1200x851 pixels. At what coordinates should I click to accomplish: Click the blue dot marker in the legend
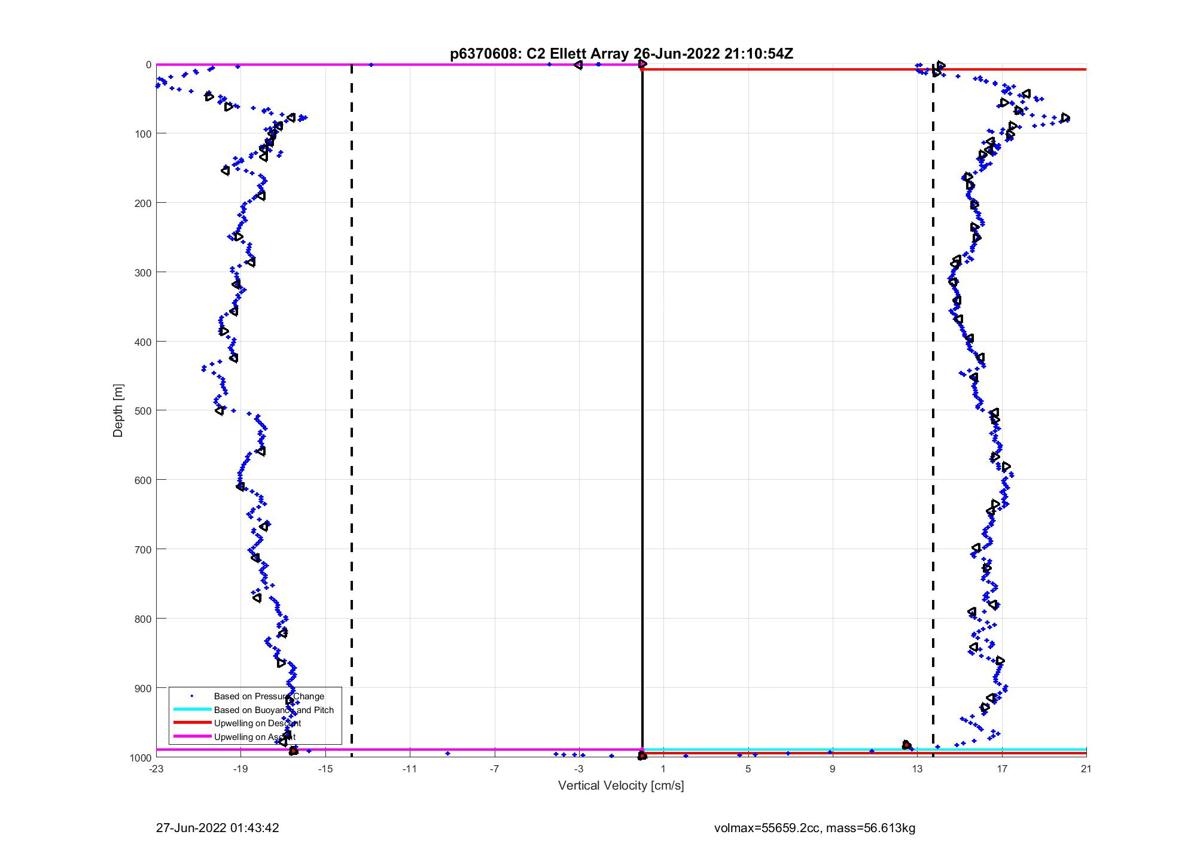pyautogui.click(x=190, y=696)
